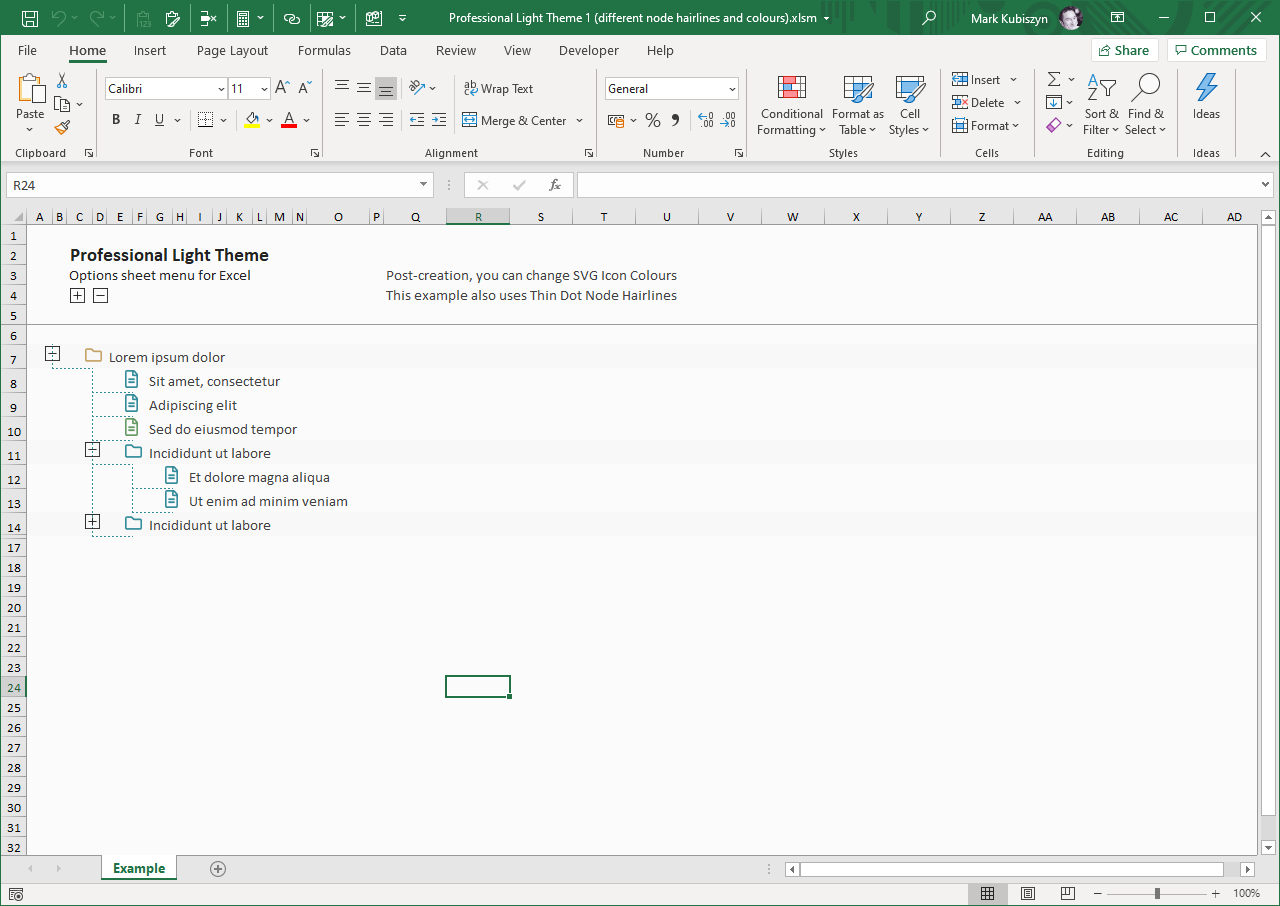This screenshot has height=906, width=1280.
Task: Click inside the Name Box field
Action: click(210, 185)
